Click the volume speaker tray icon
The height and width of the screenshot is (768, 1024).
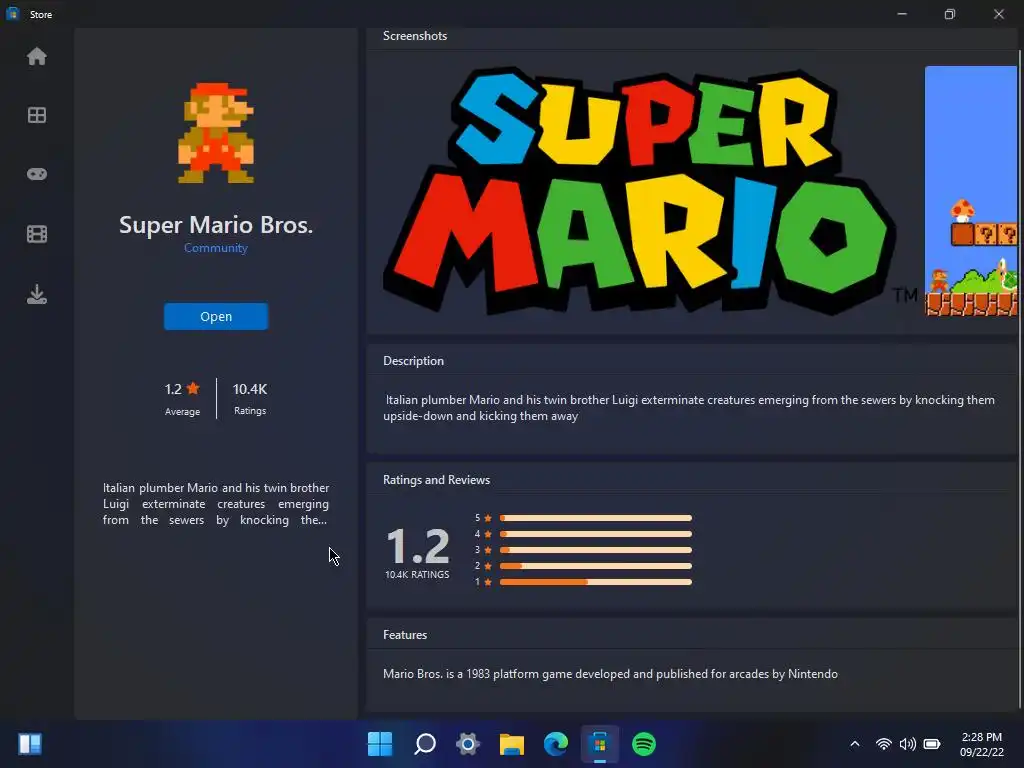[x=908, y=744]
